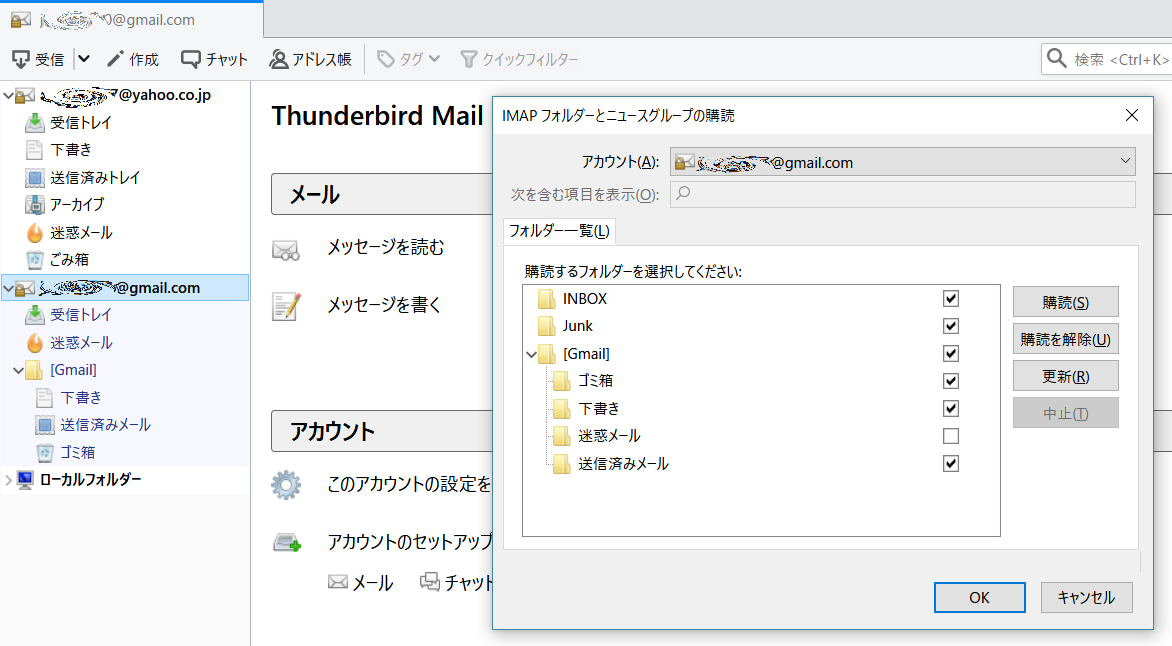Image resolution: width=1172 pixels, height=646 pixels.
Task: Open 送信済みメール sent icon in sidebar
Action: (45, 425)
